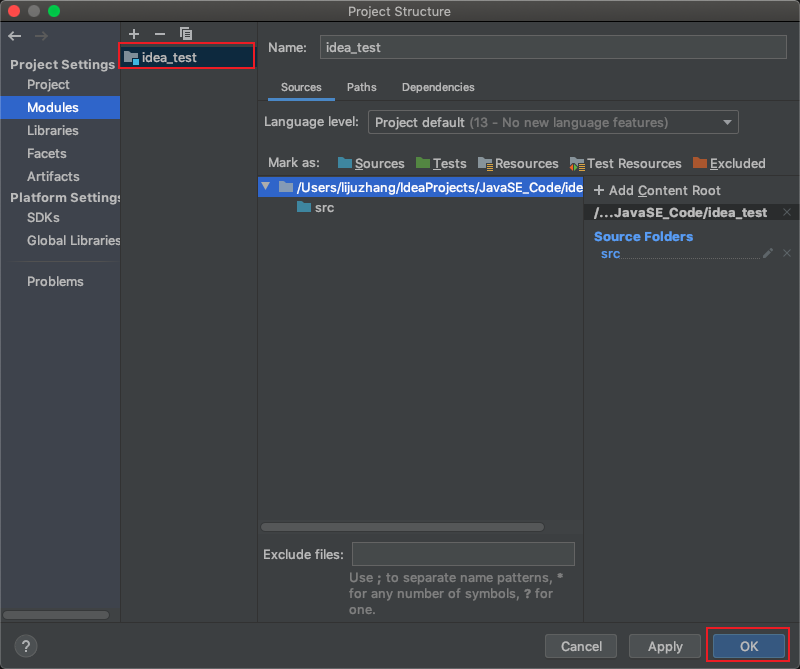Switch to the Paths tab
Screen dimensions: 800x669
coord(362,87)
